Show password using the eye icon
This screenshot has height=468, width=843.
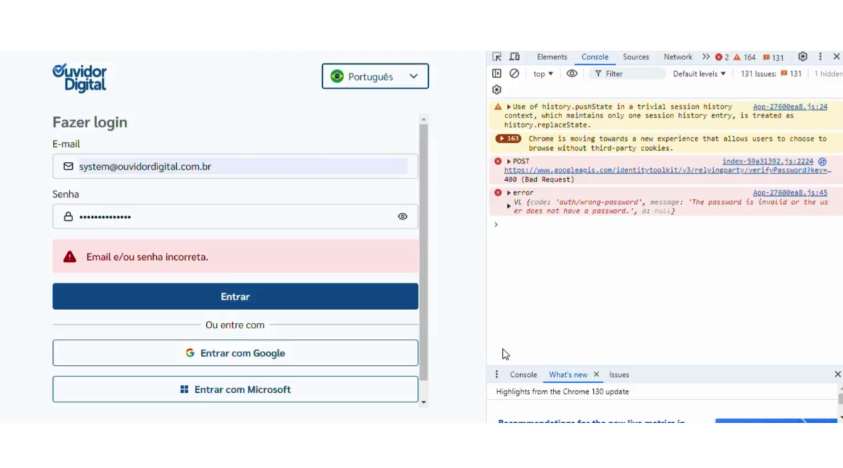(402, 216)
